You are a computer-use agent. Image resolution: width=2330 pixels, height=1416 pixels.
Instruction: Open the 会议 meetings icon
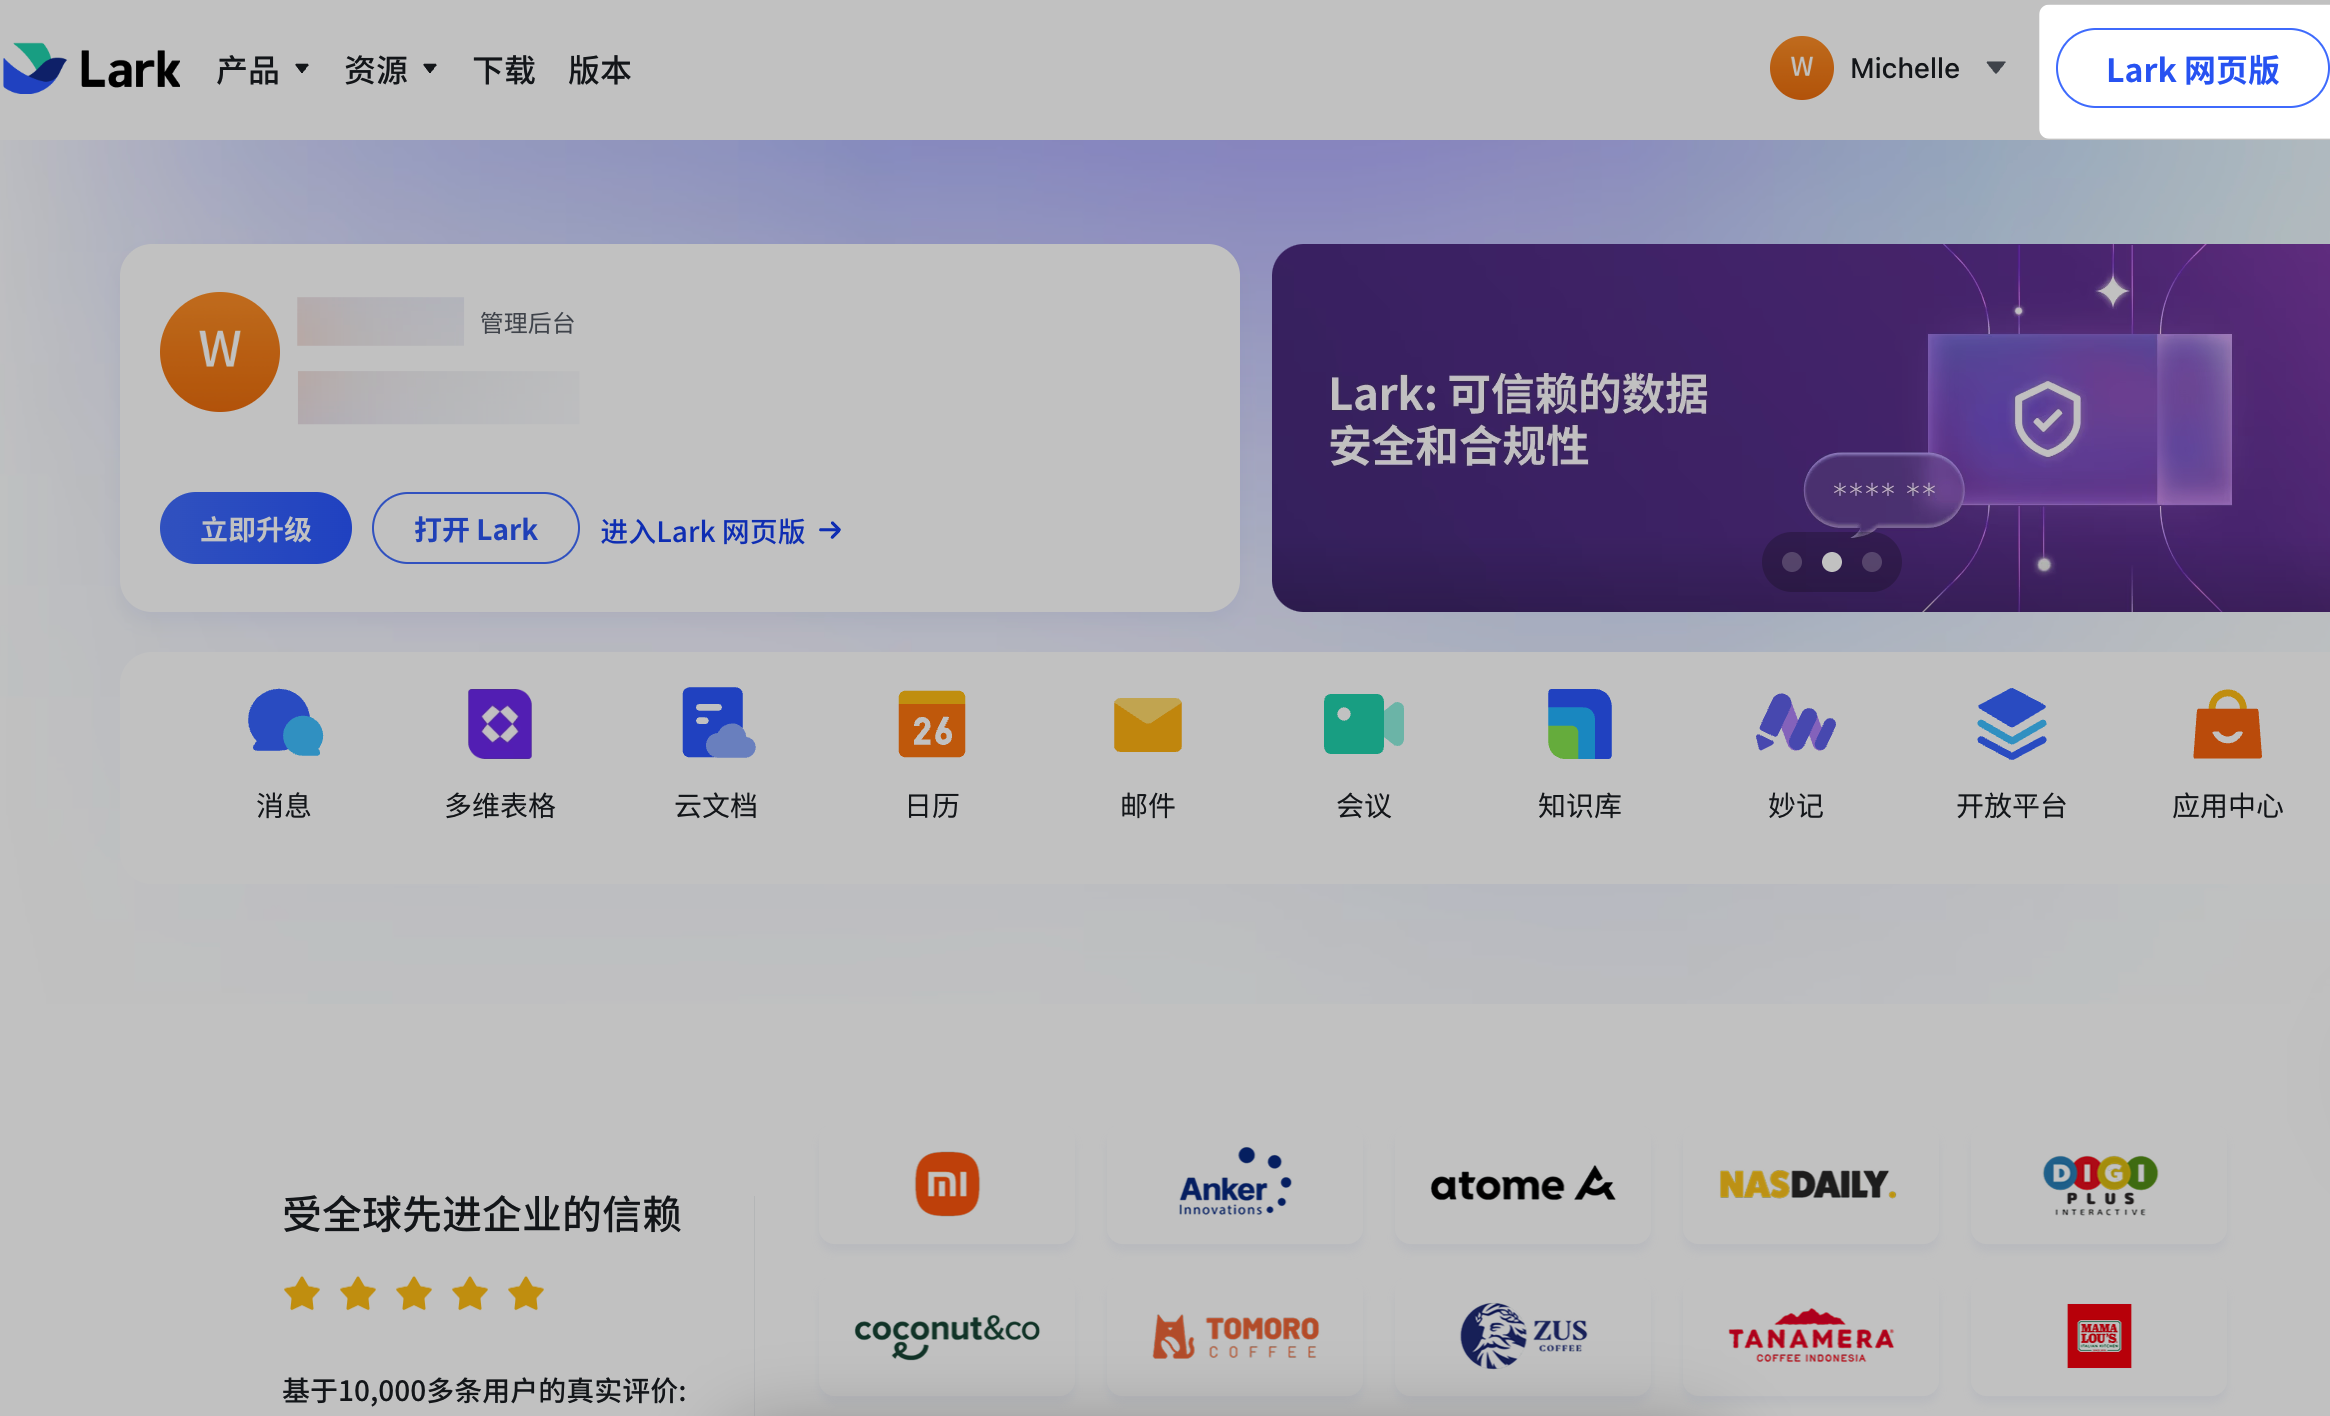1364,723
